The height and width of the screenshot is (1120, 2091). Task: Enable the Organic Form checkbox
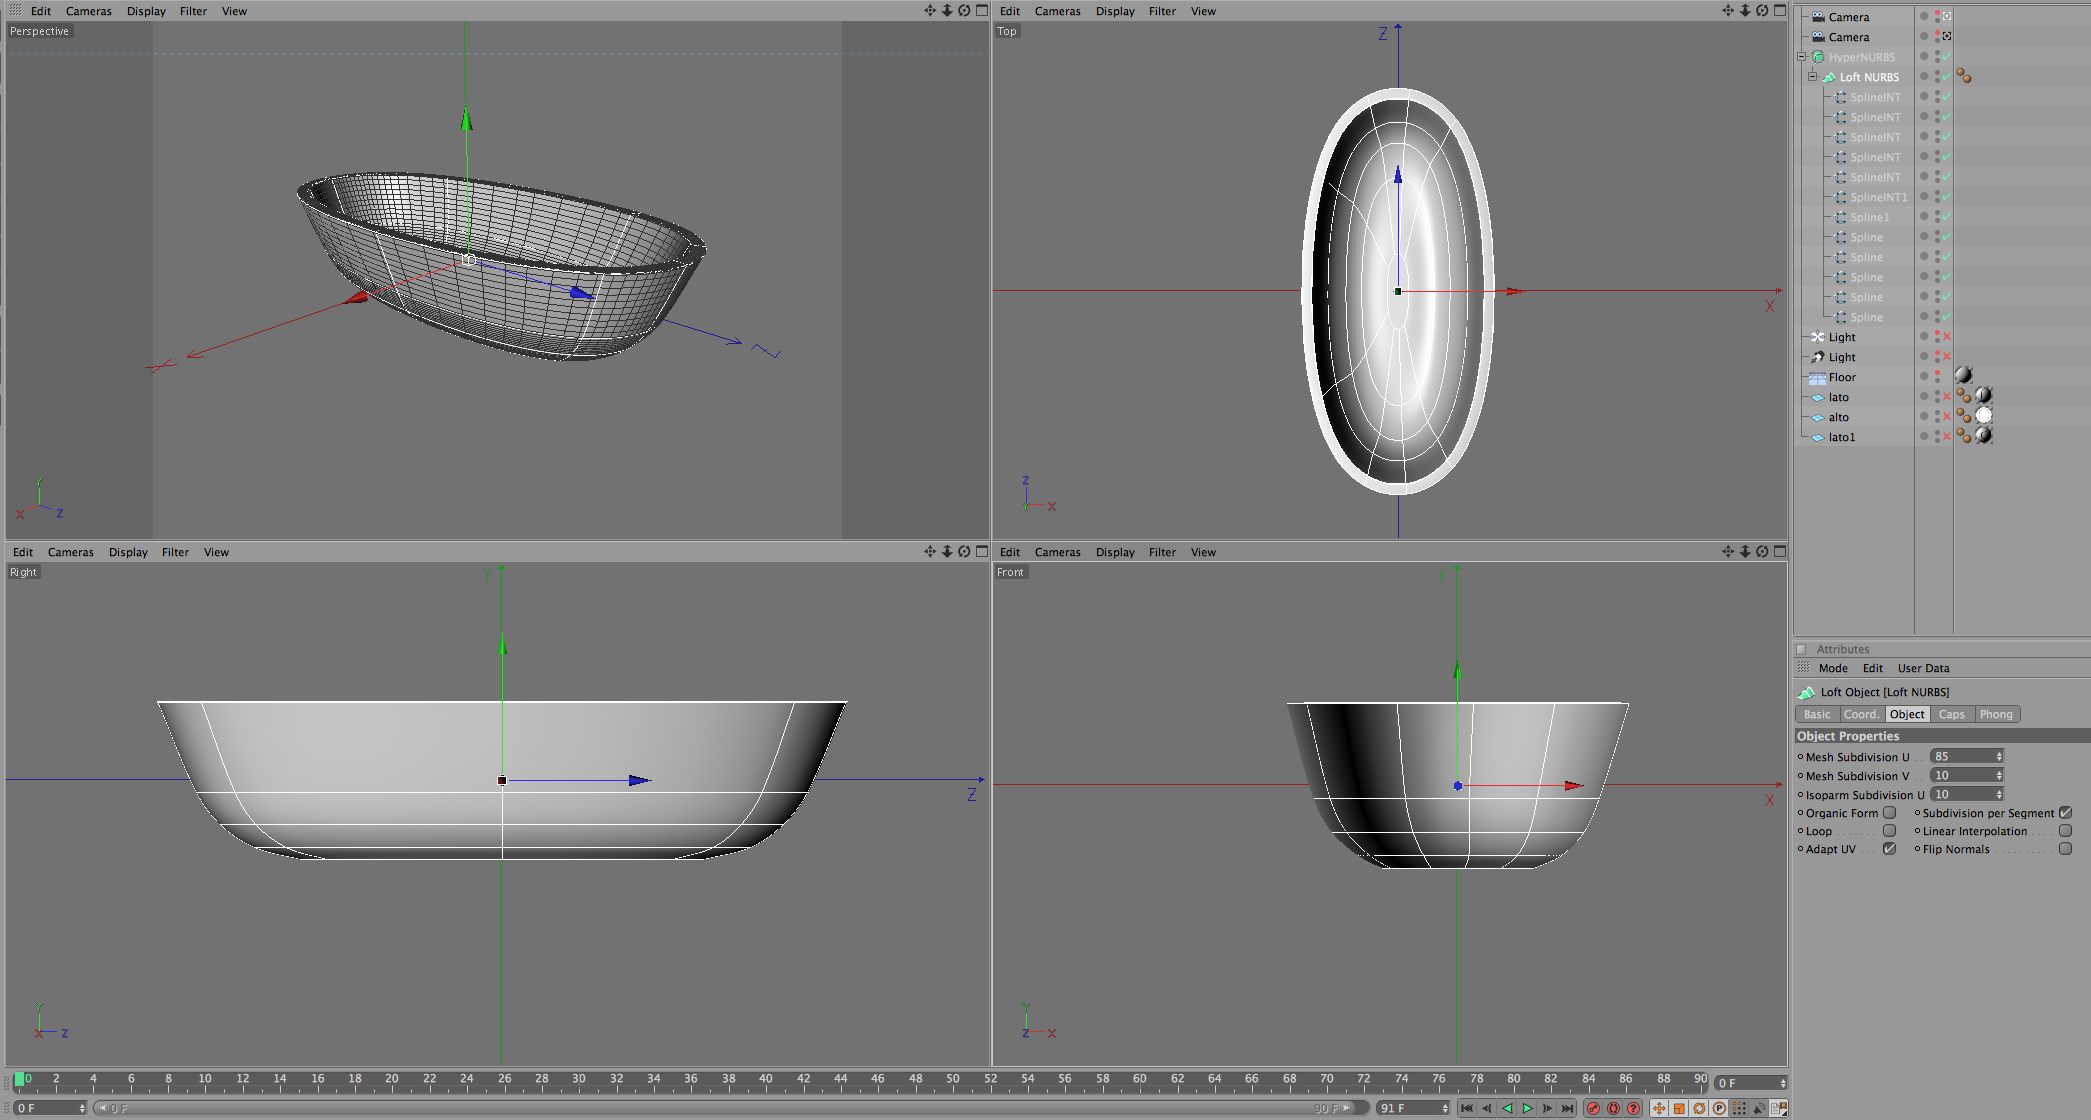click(1889, 813)
